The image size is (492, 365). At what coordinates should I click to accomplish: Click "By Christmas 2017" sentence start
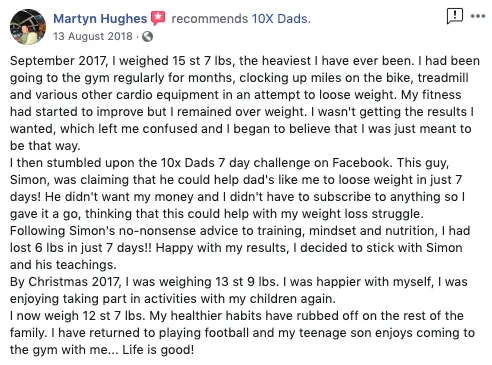pyautogui.click(x=65, y=282)
